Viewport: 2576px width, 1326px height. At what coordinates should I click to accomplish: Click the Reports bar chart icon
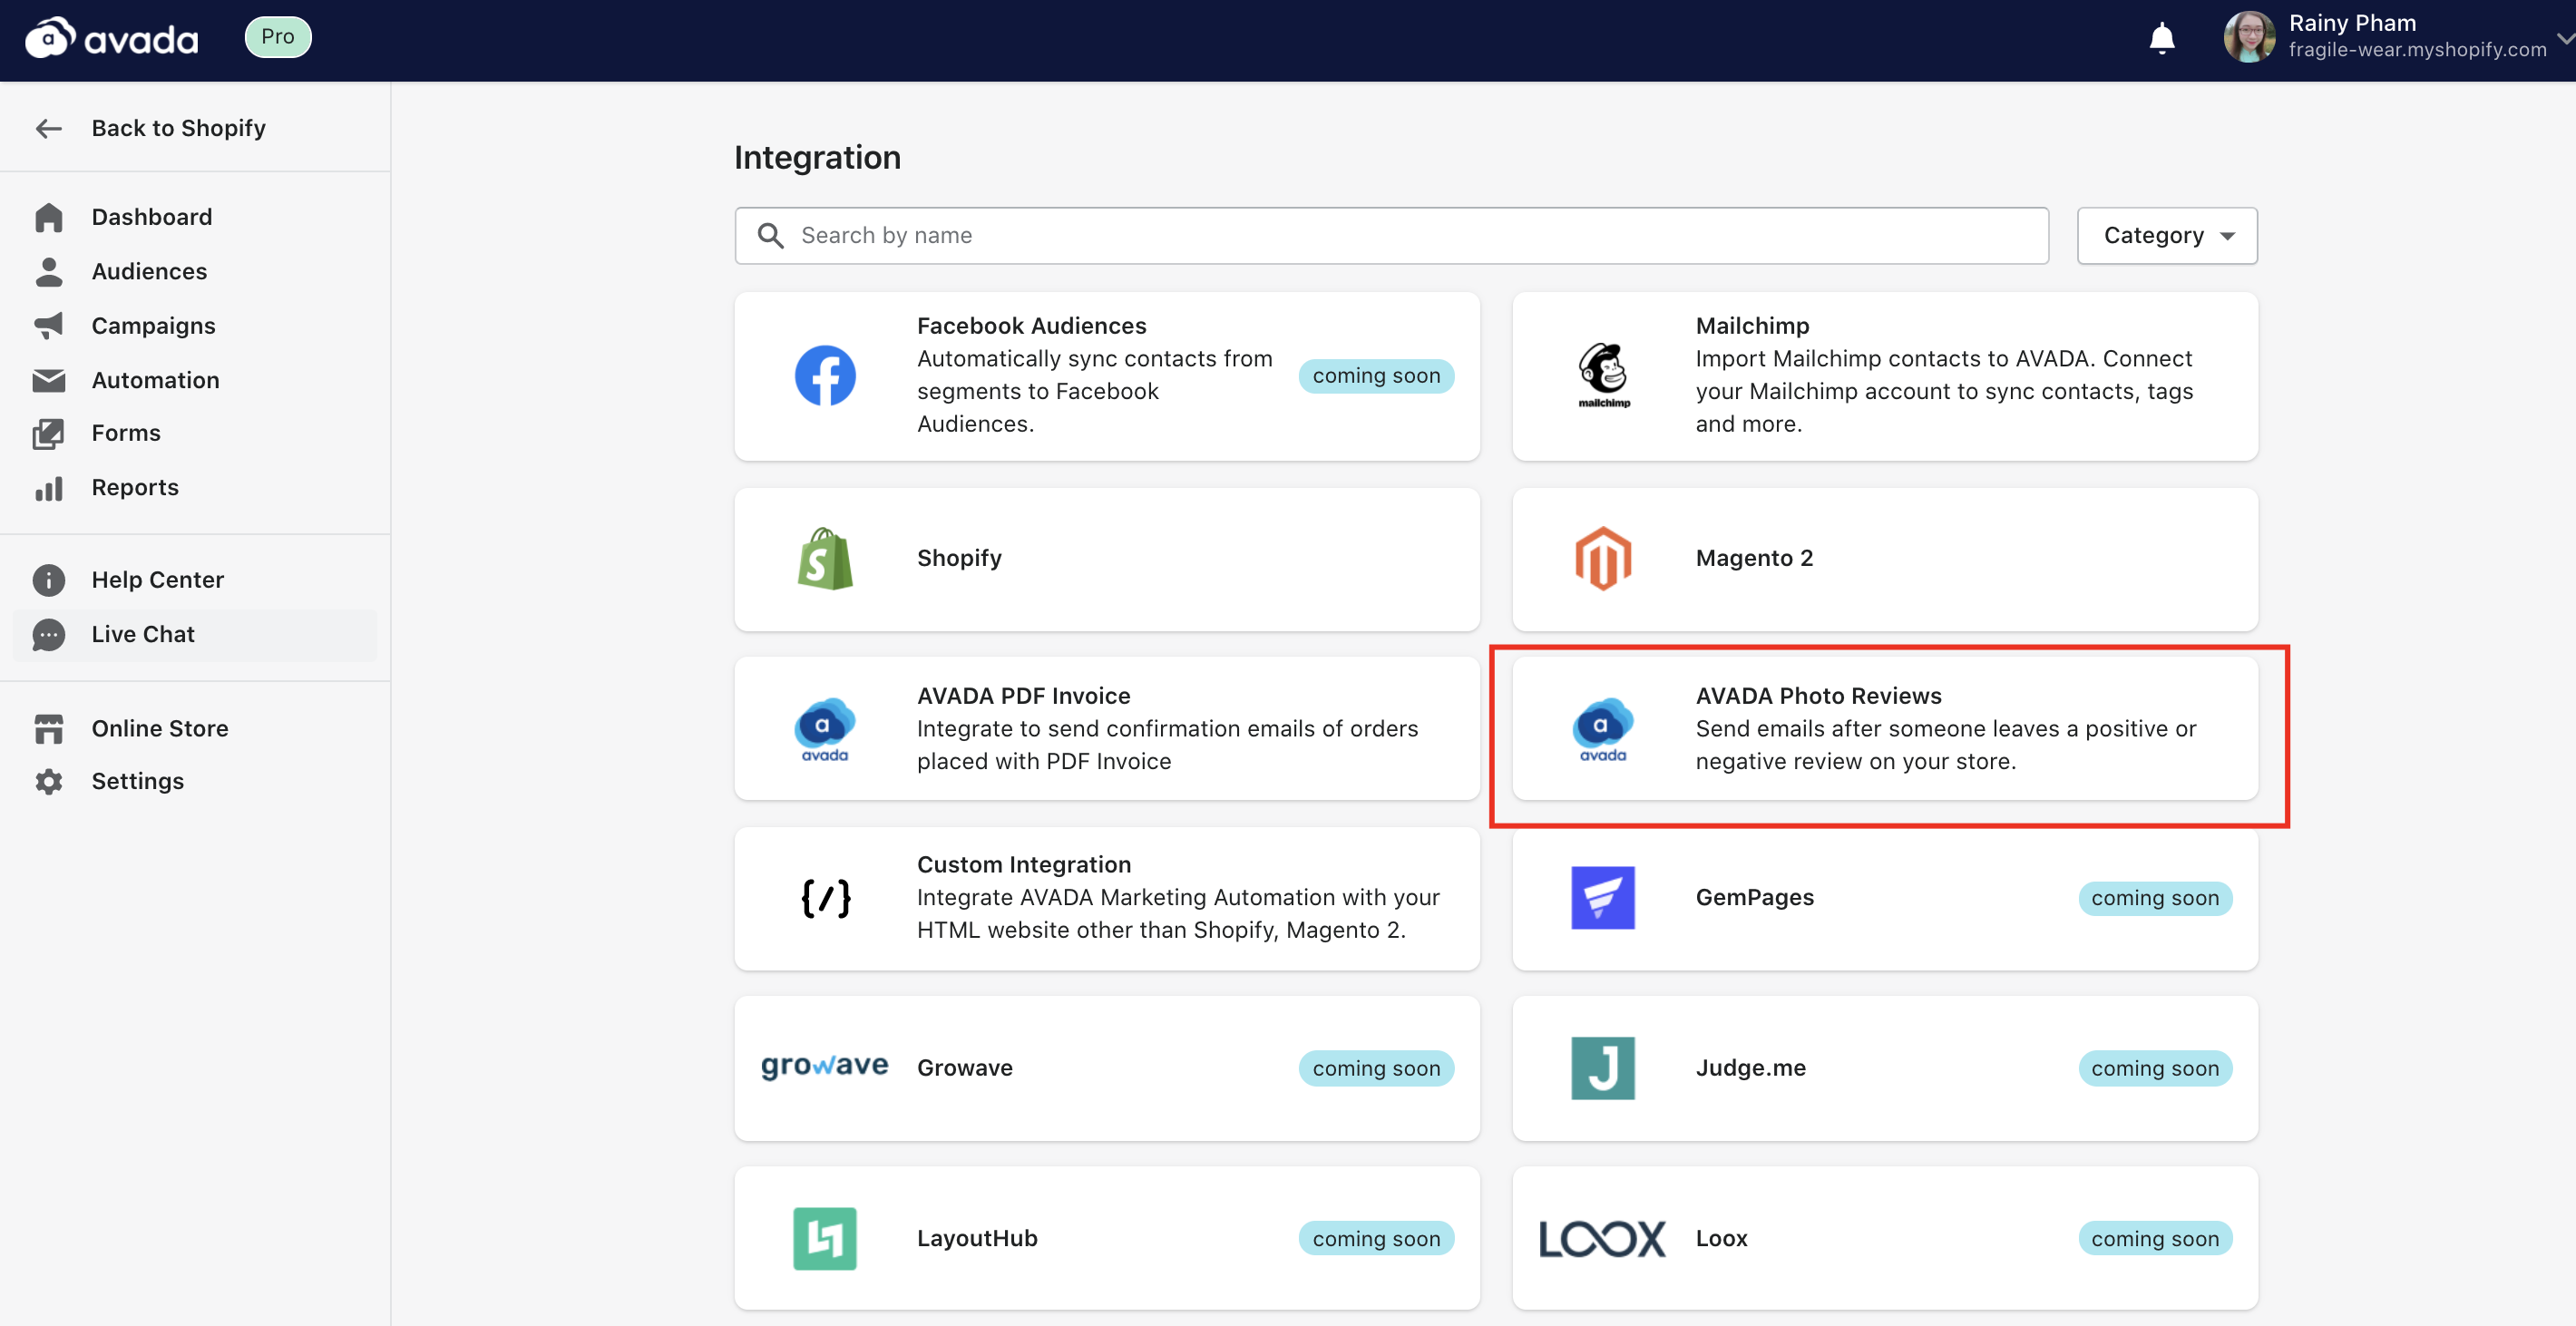coord(48,488)
